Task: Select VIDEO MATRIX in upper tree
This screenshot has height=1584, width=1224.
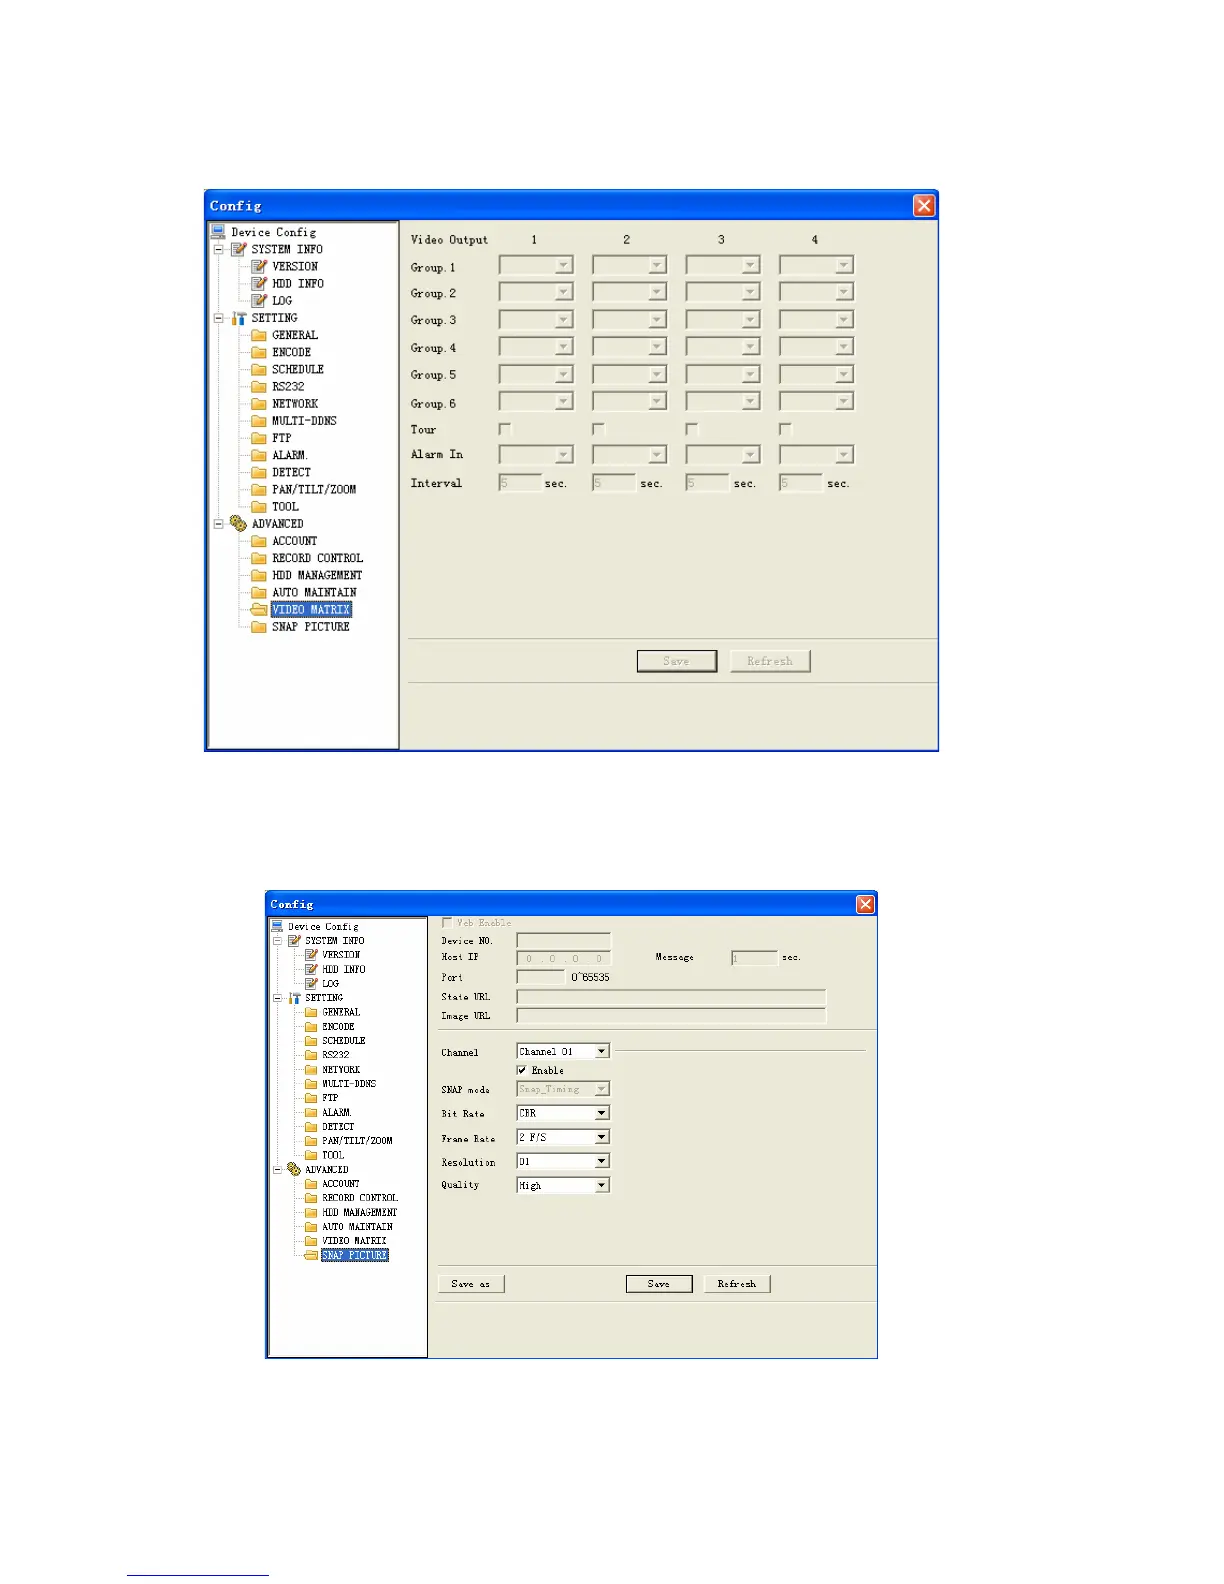Action: [311, 609]
